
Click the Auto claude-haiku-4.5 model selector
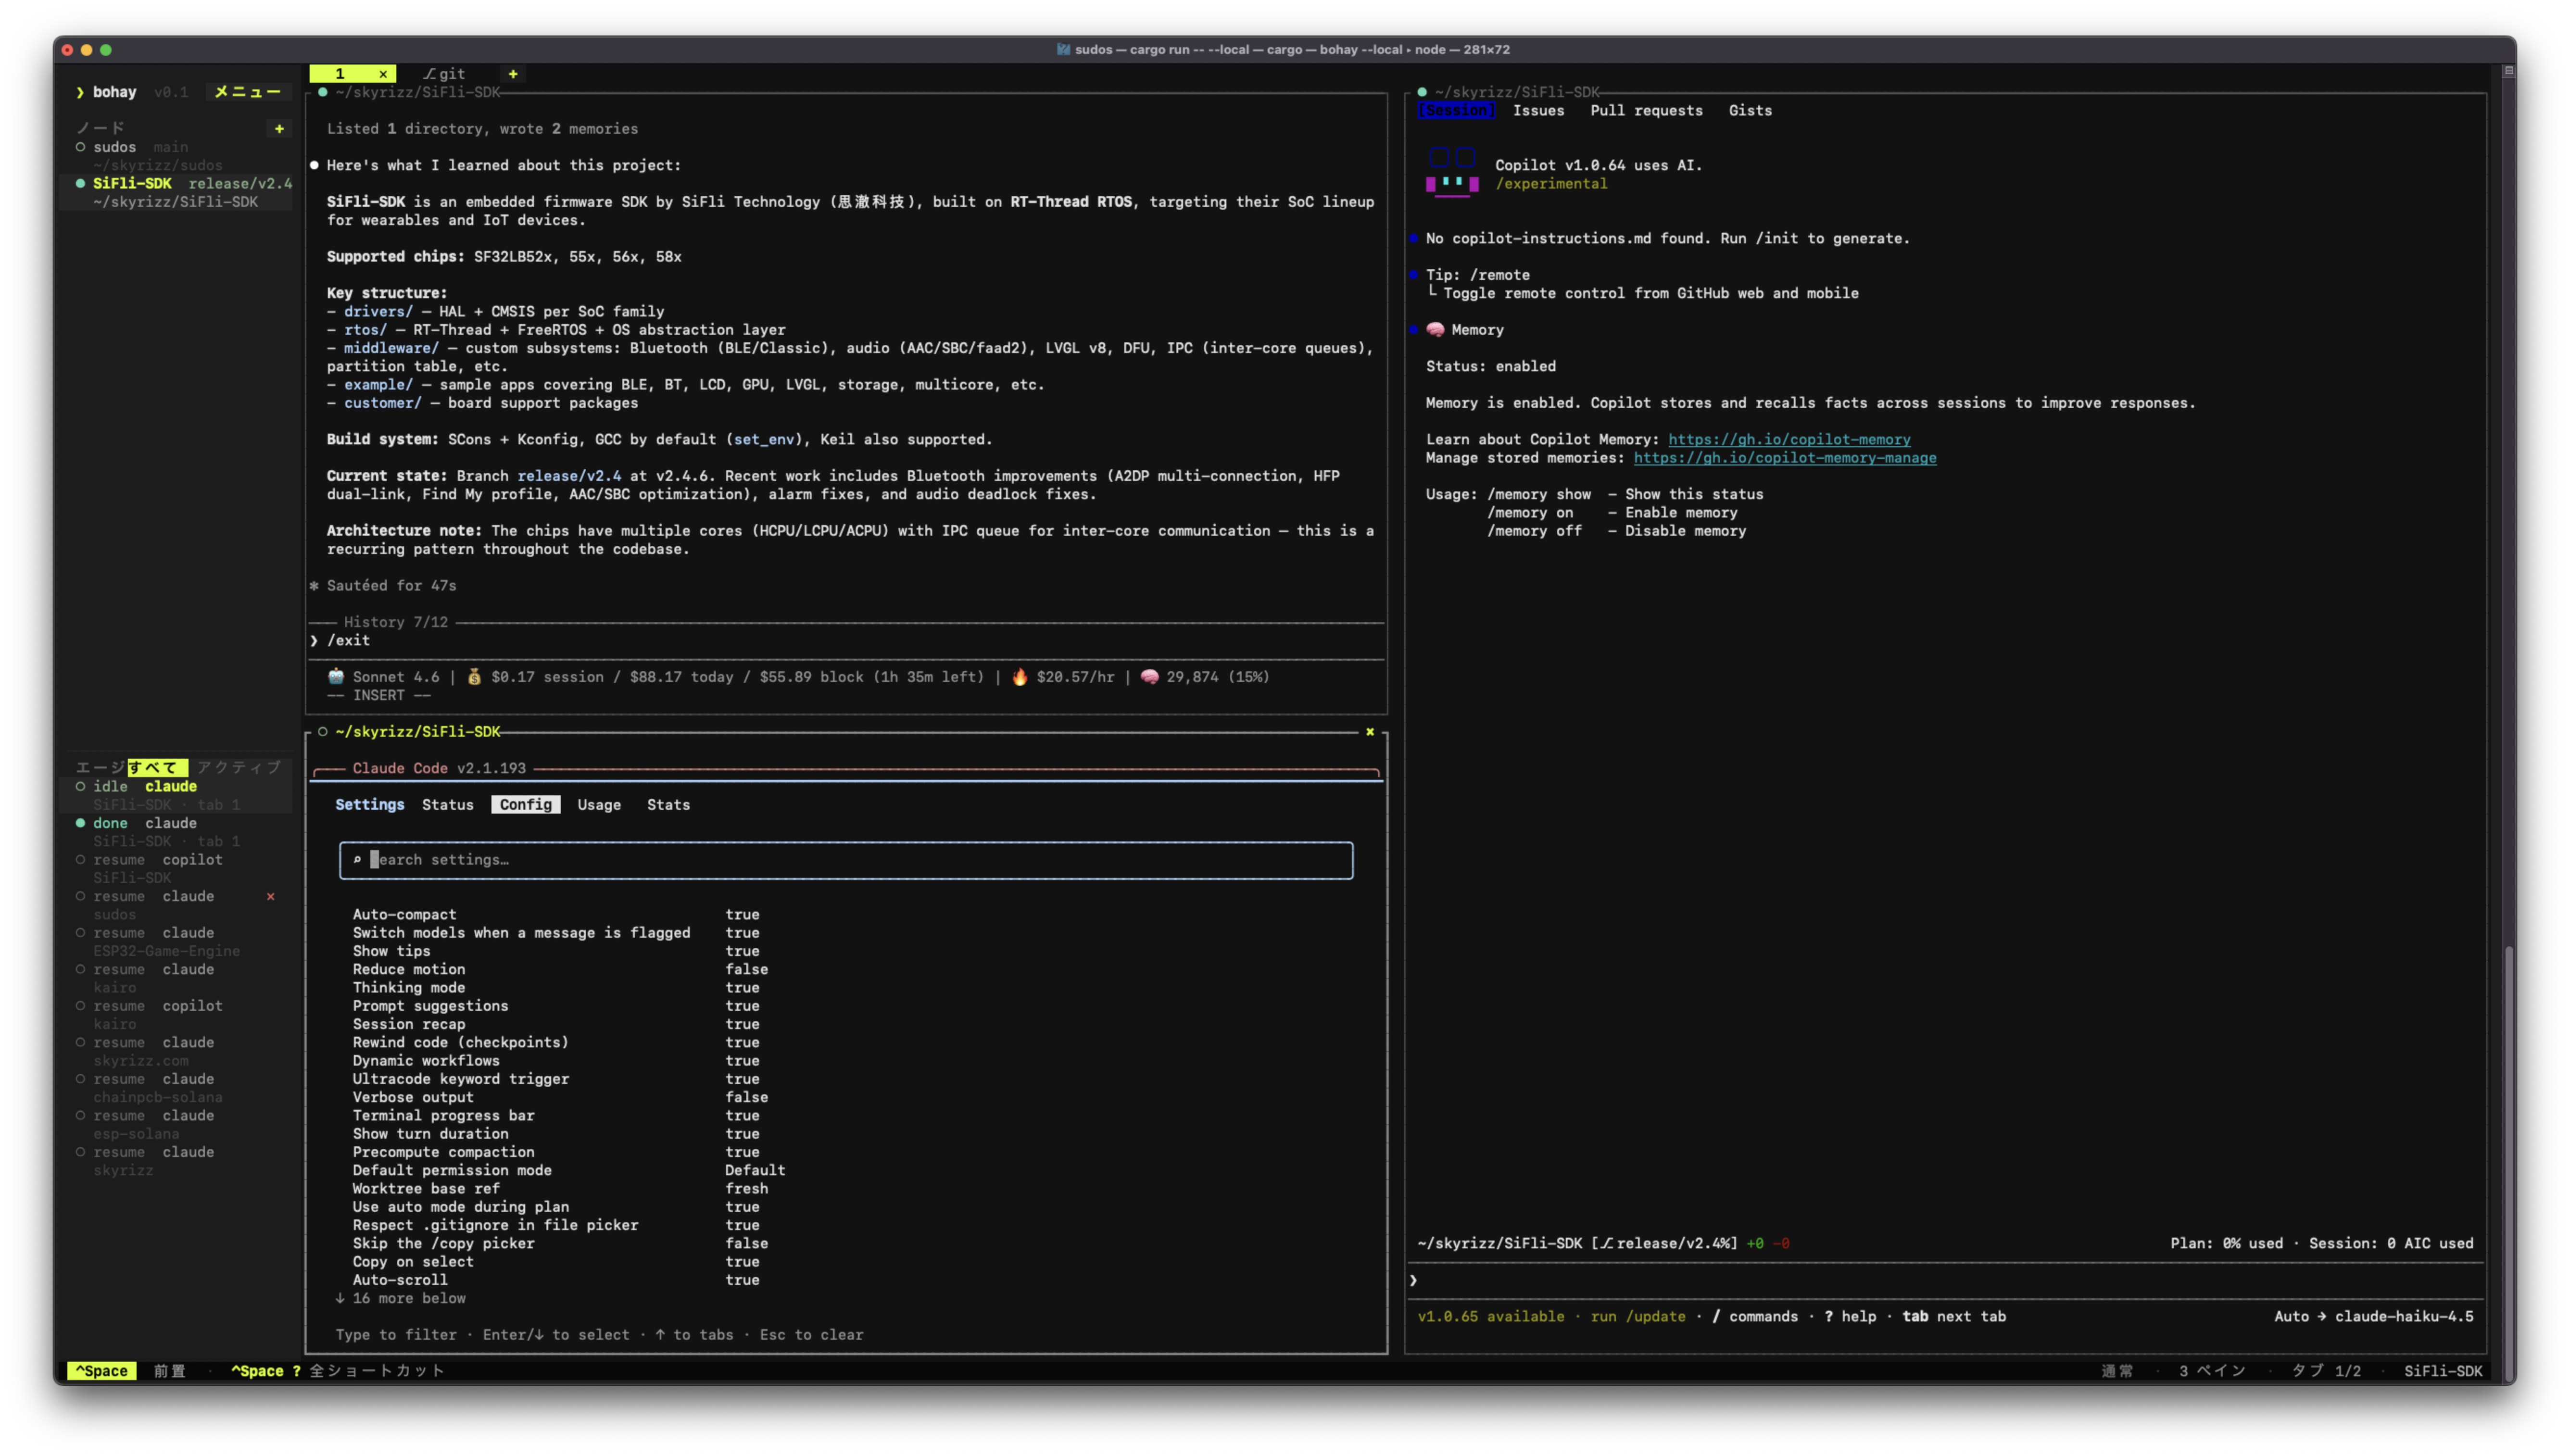2373,1316
